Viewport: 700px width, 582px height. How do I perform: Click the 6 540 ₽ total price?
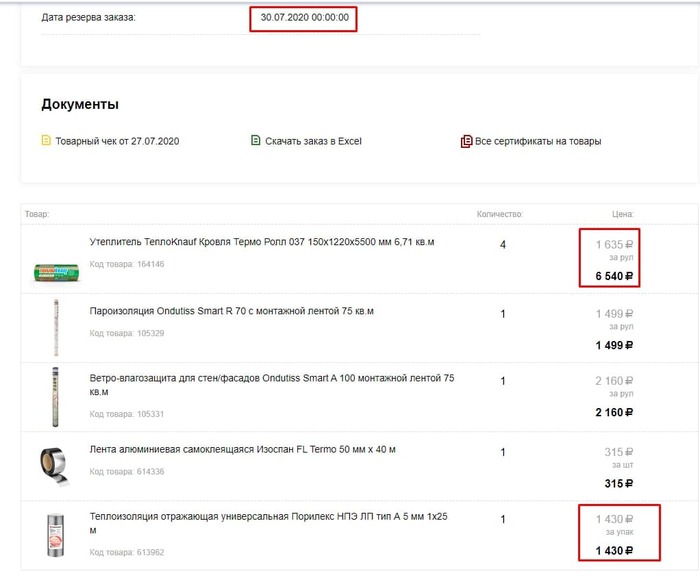click(615, 275)
